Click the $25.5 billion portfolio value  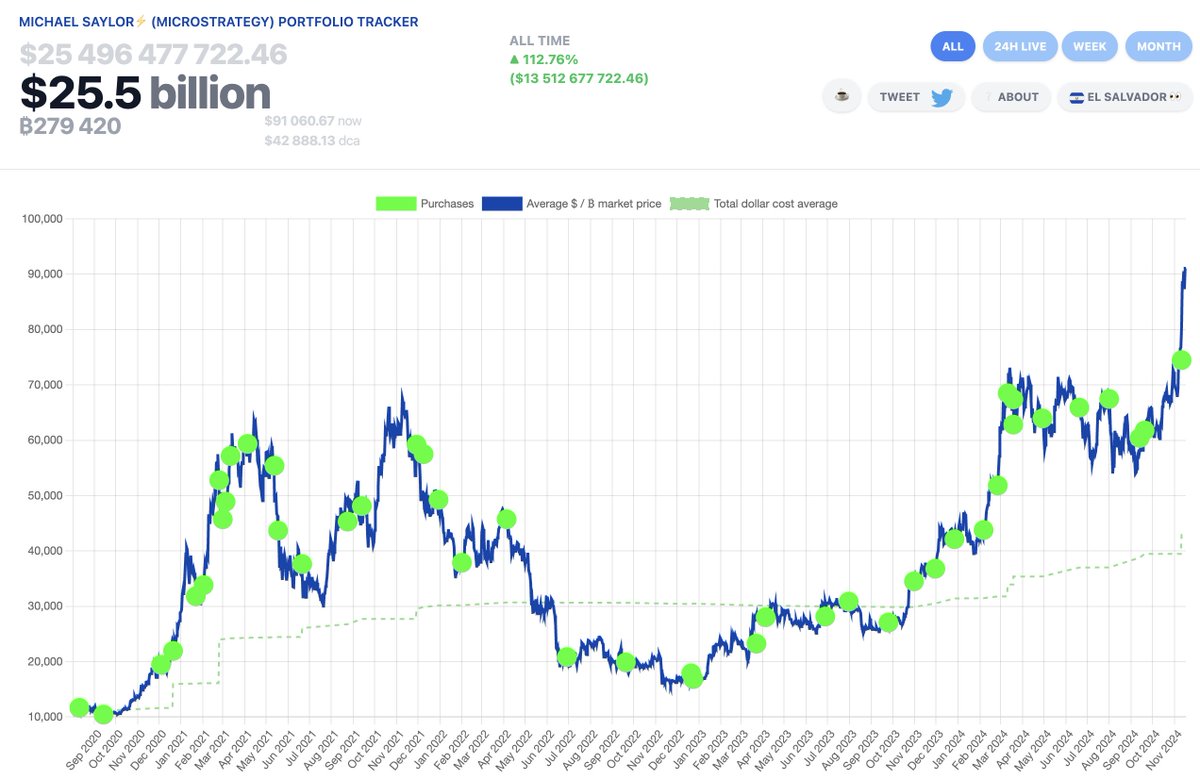(x=145, y=93)
